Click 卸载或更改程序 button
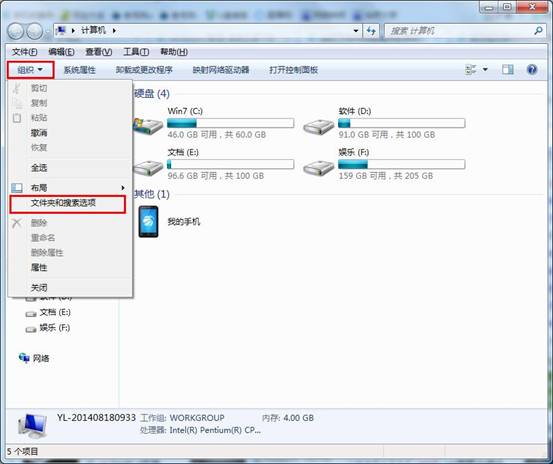The image size is (553, 464). pyautogui.click(x=144, y=70)
